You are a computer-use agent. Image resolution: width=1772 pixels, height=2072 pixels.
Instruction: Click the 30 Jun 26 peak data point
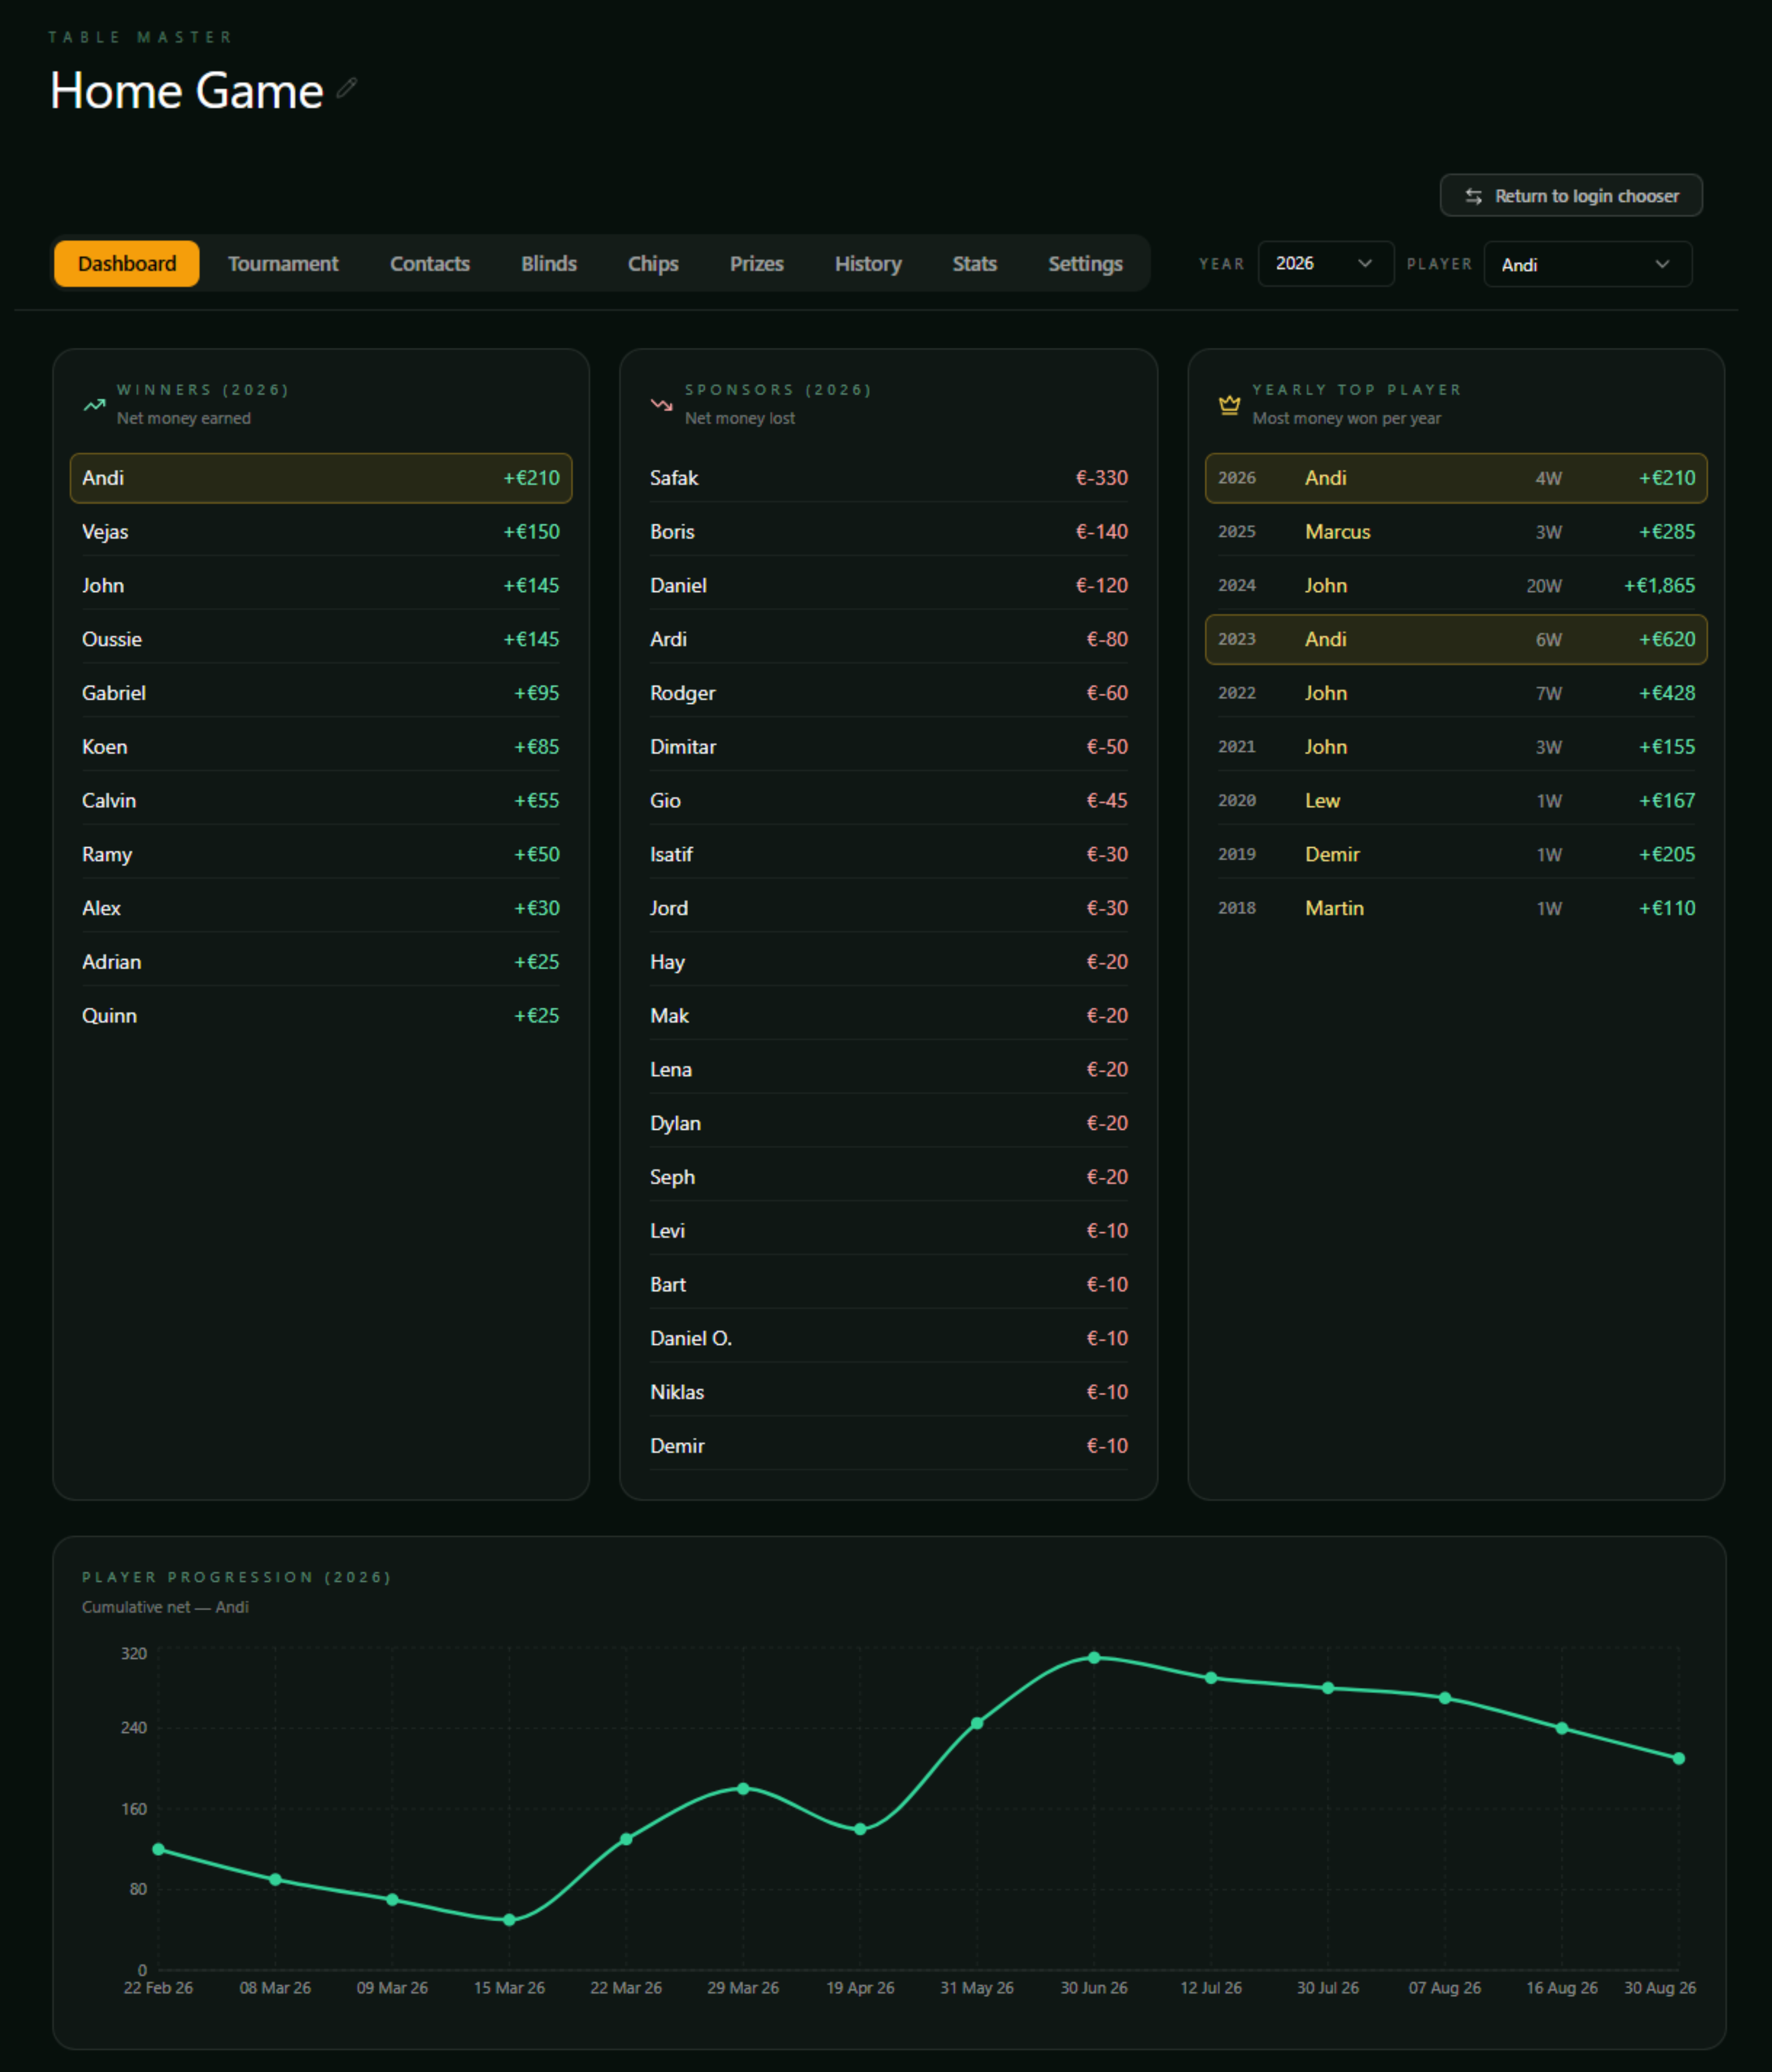1094,1657
